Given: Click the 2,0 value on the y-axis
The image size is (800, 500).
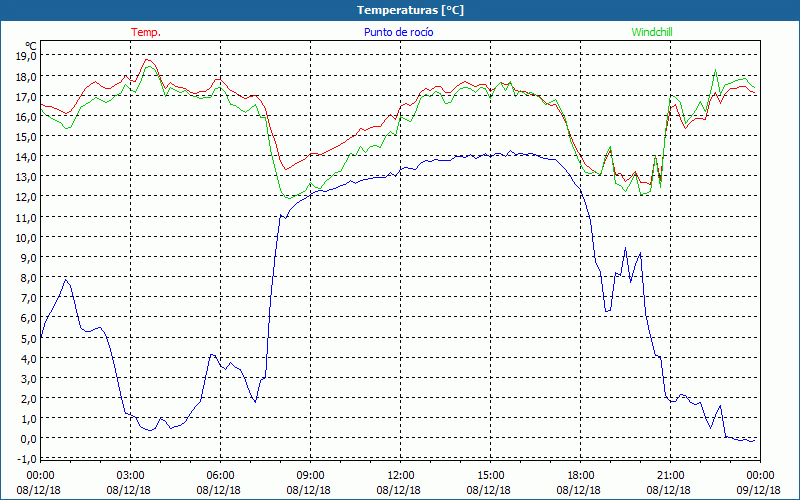Looking at the screenshot, I should click(x=29, y=398).
